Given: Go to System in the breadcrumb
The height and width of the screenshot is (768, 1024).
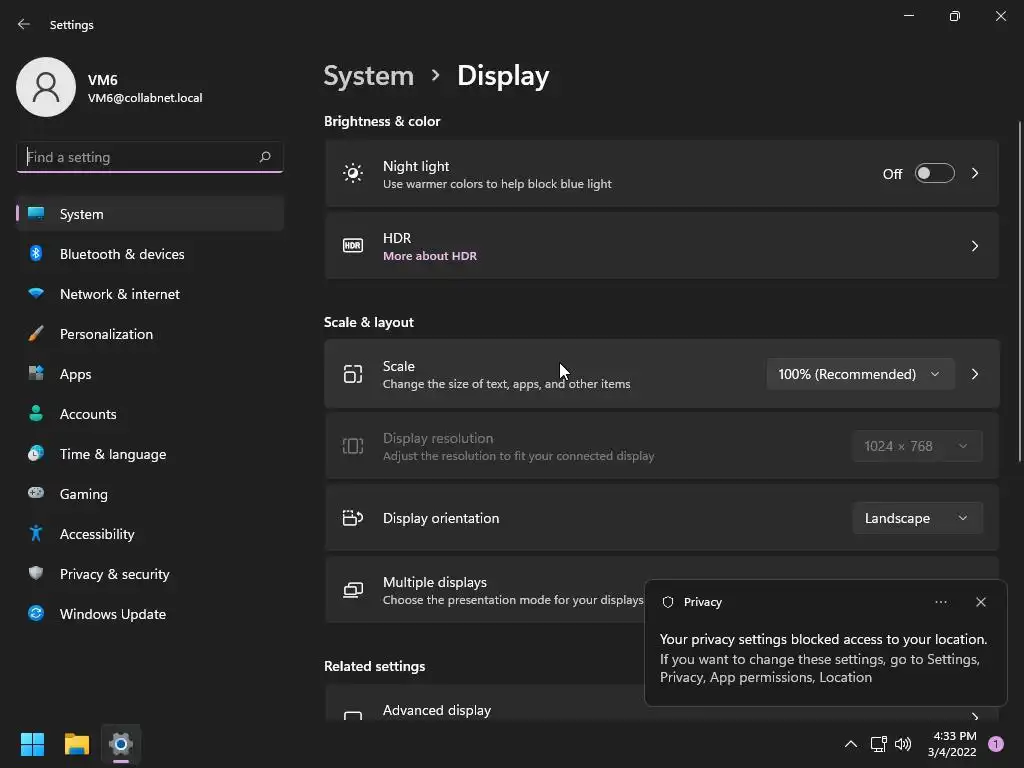Looking at the screenshot, I should click(369, 76).
